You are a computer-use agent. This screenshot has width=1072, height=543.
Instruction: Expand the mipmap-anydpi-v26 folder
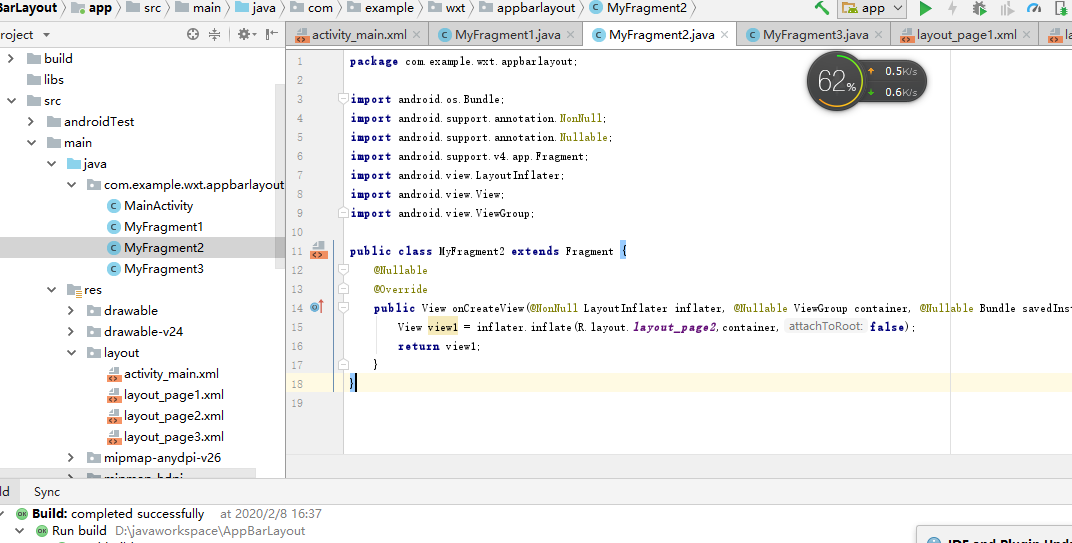click(71, 458)
